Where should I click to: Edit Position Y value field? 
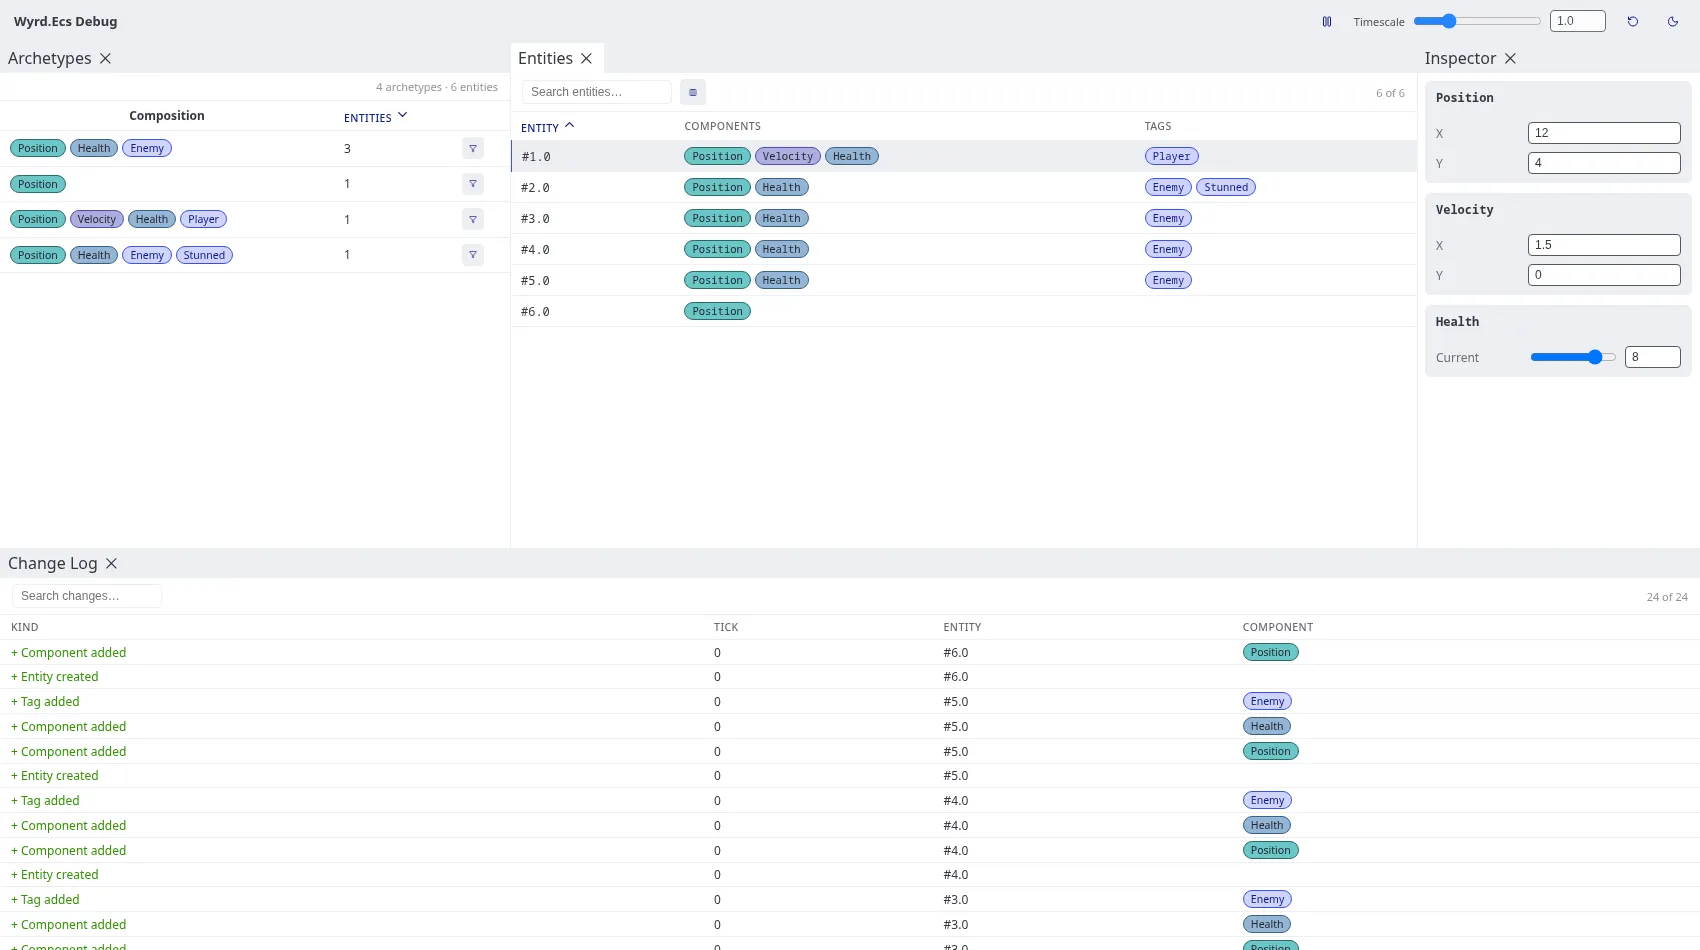click(1604, 163)
